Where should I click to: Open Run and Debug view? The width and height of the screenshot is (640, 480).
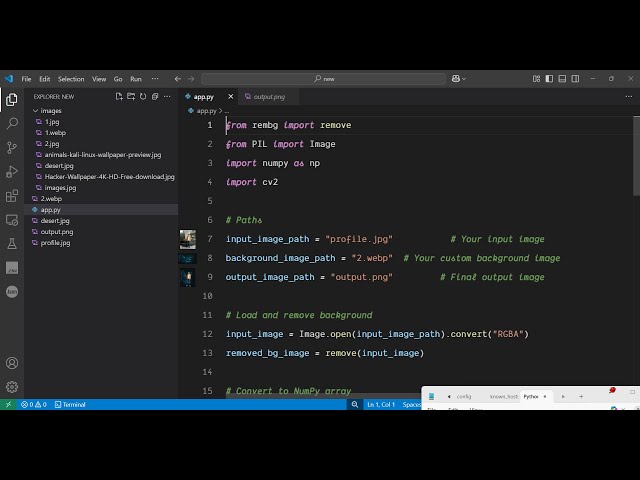click(x=12, y=171)
